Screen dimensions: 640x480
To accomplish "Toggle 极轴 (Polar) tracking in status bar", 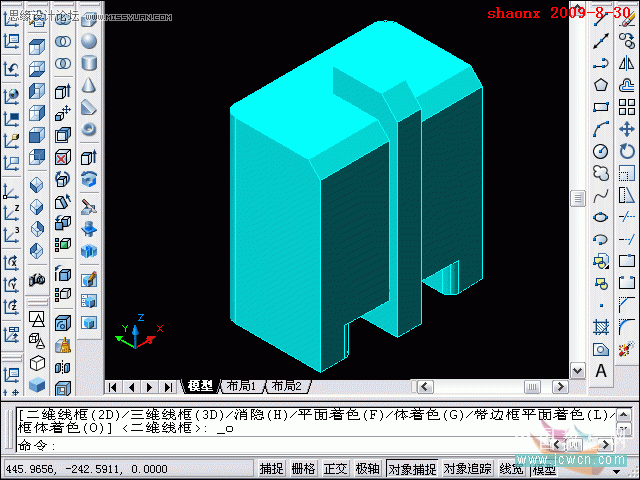I will (x=367, y=468).
